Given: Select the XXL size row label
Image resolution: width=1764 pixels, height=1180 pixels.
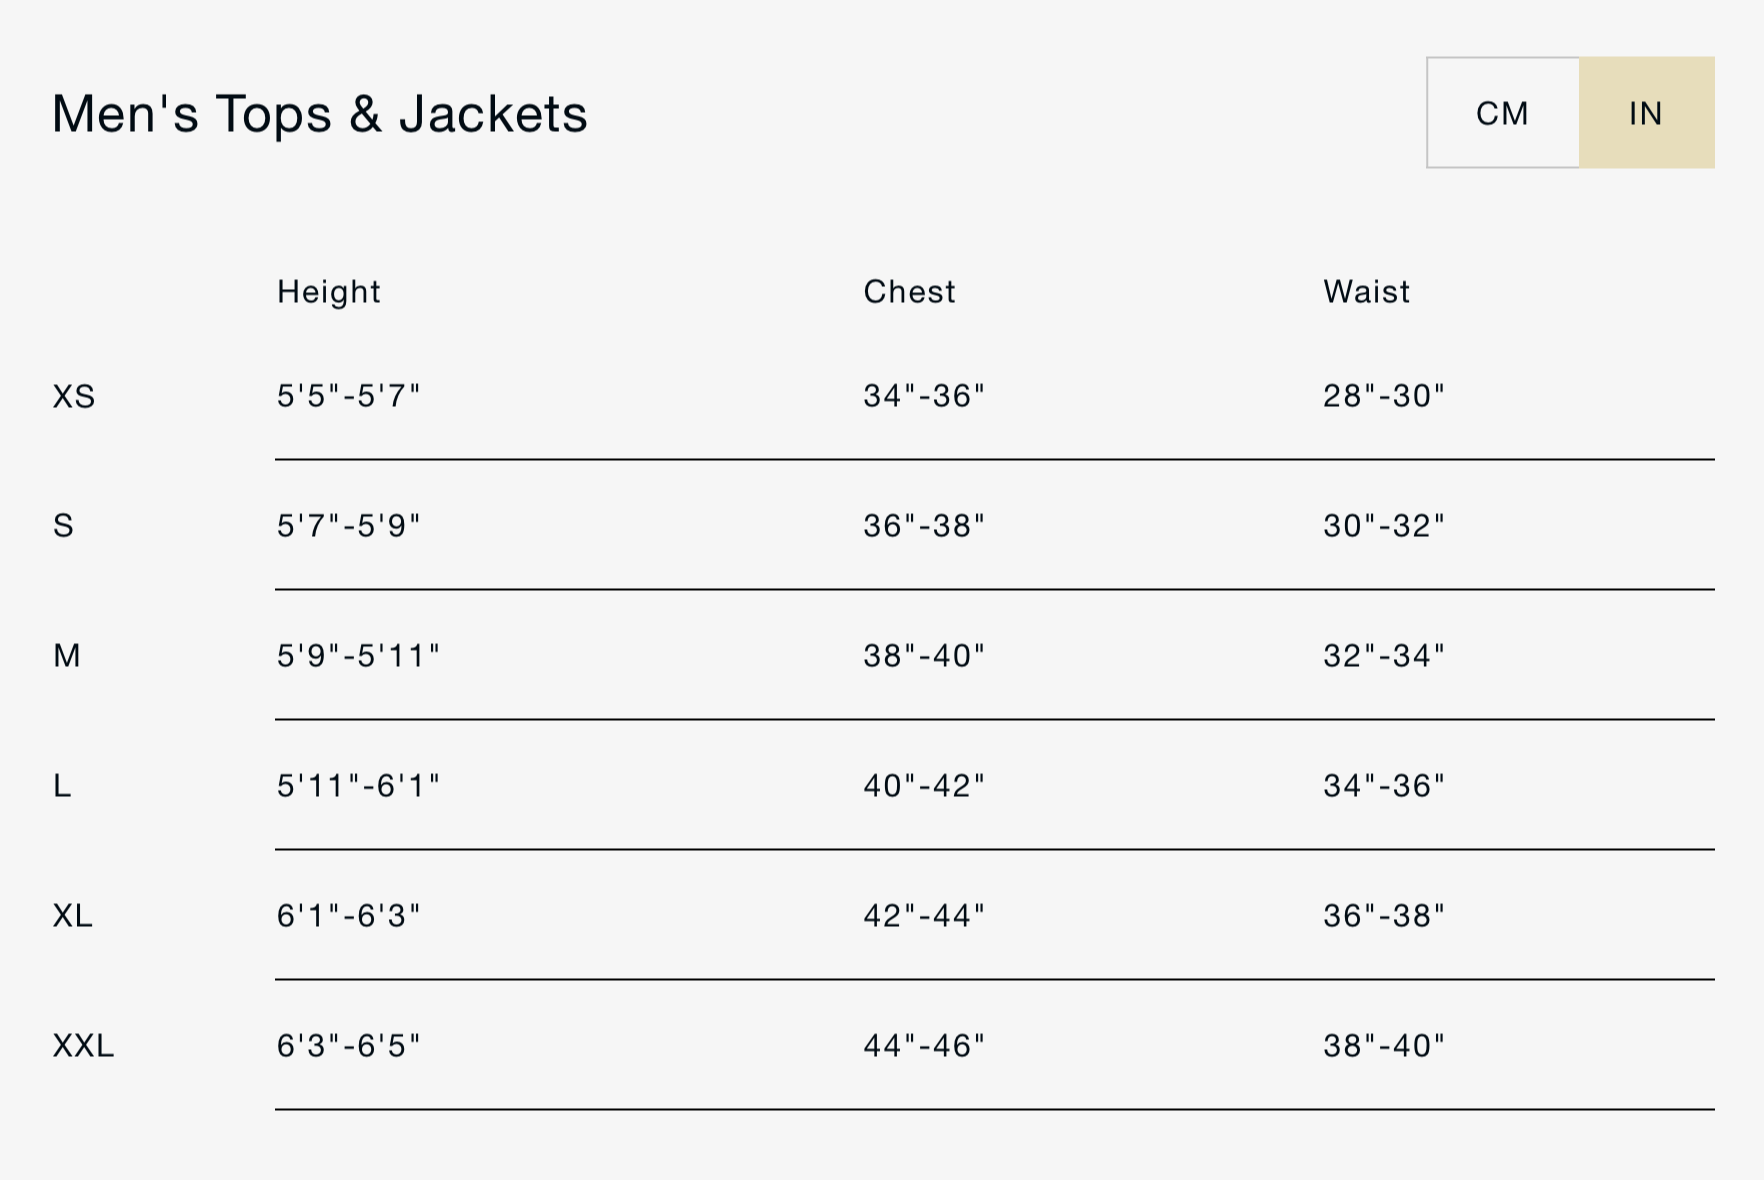Looking at the screenshot, I should [x=83, y=1046].
